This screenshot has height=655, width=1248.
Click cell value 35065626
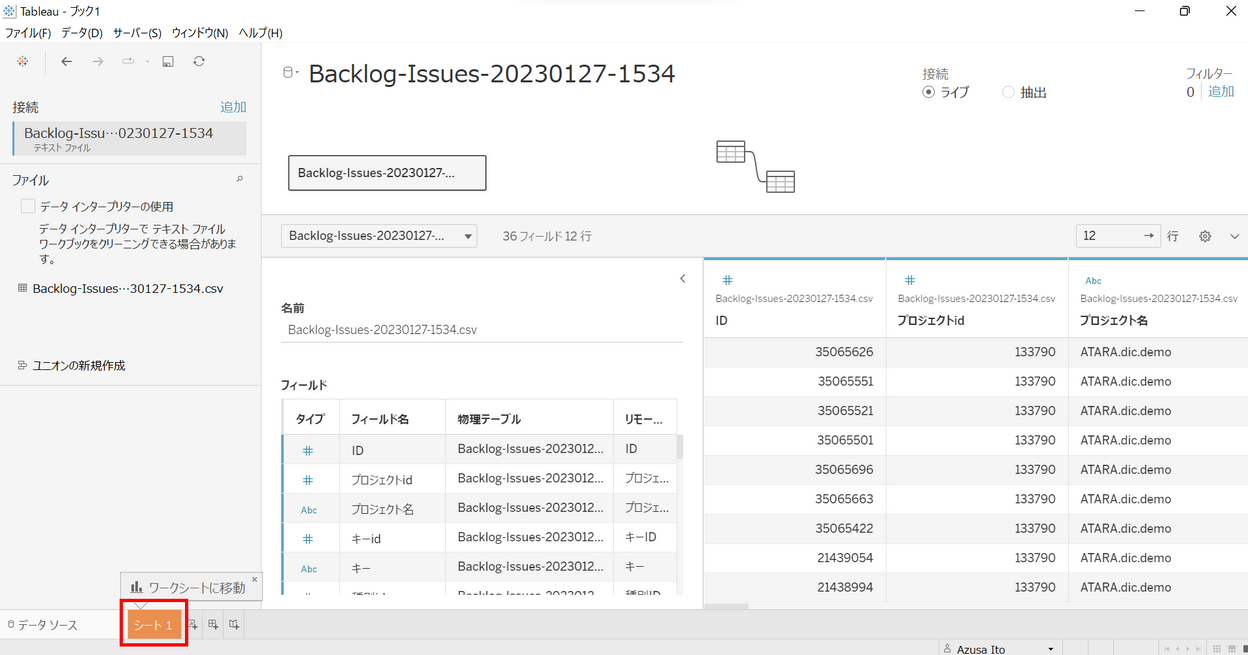(845, 352)
